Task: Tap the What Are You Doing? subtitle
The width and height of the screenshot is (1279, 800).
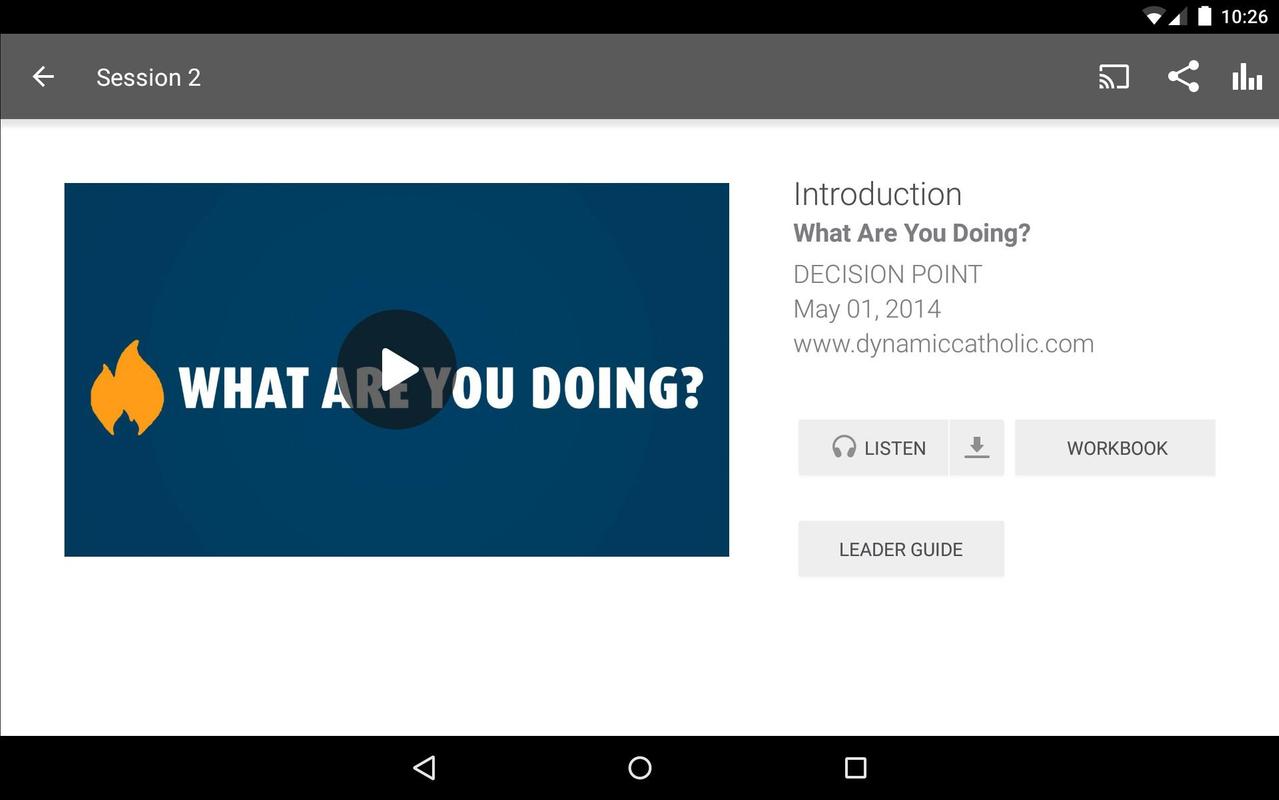Action: (911, 233)
